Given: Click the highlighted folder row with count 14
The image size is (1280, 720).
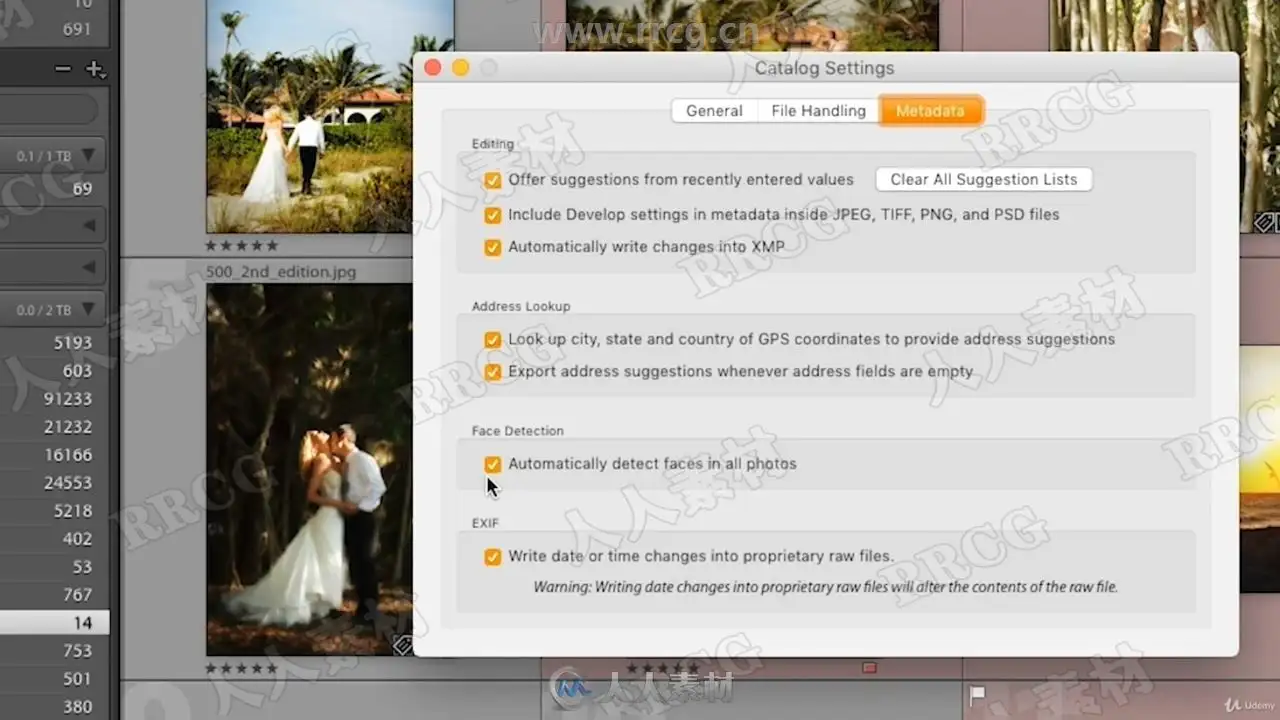Looking at the screenshot, I should [x=54, y=623].
